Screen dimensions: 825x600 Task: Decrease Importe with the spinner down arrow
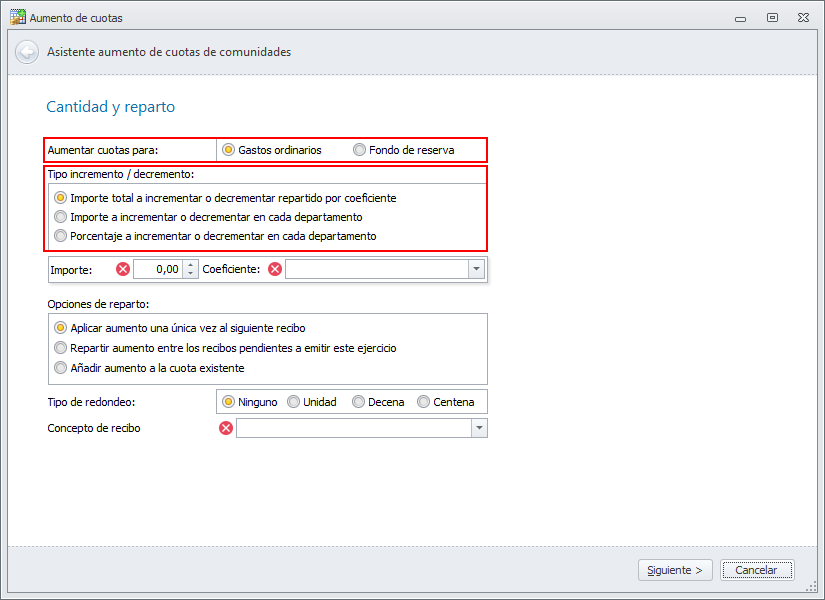tap(190, 274)
